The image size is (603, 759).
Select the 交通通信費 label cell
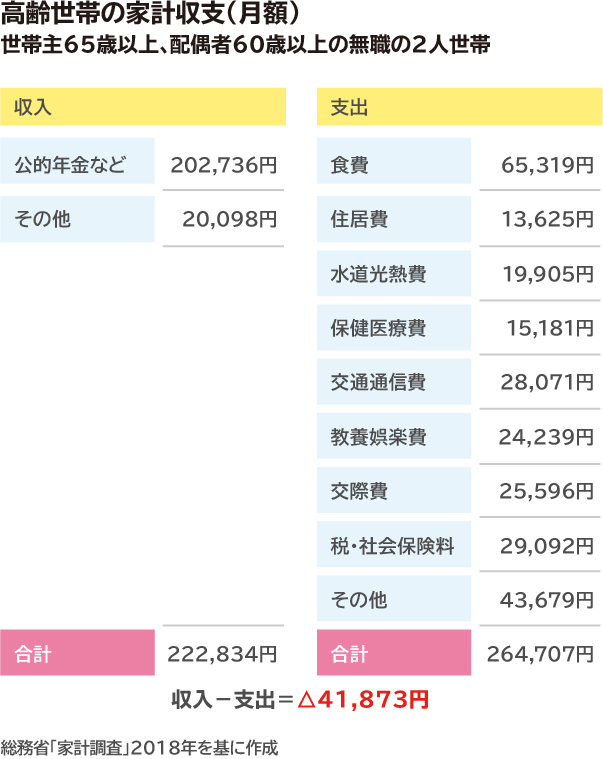(394, 381)
